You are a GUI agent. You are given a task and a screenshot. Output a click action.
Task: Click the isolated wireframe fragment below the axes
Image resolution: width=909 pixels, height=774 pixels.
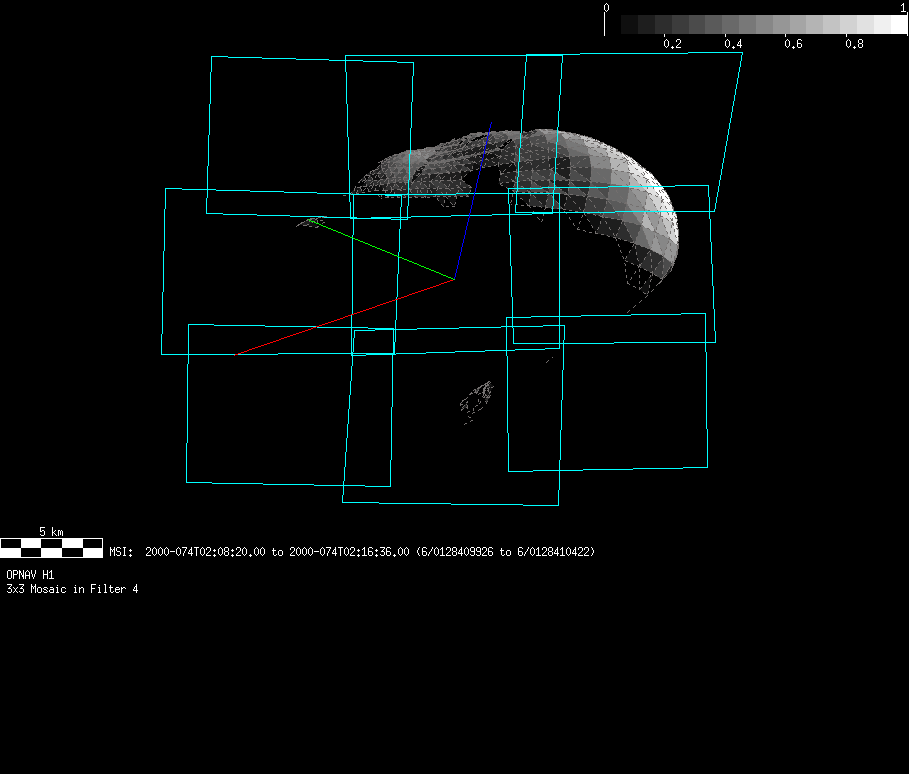coord(477,399)
